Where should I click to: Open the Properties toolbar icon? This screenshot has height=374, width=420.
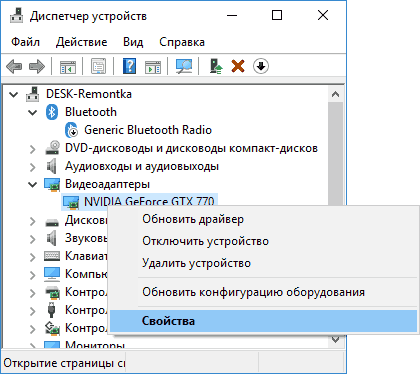coord(98,66)
